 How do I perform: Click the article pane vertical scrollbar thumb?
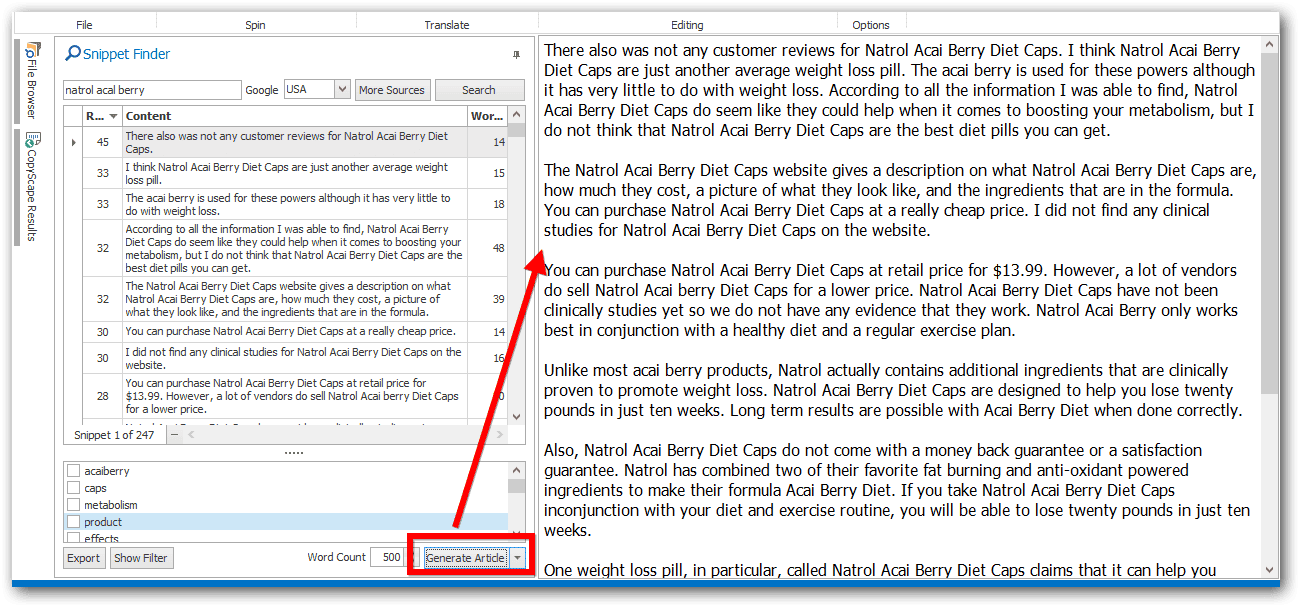1270,225
